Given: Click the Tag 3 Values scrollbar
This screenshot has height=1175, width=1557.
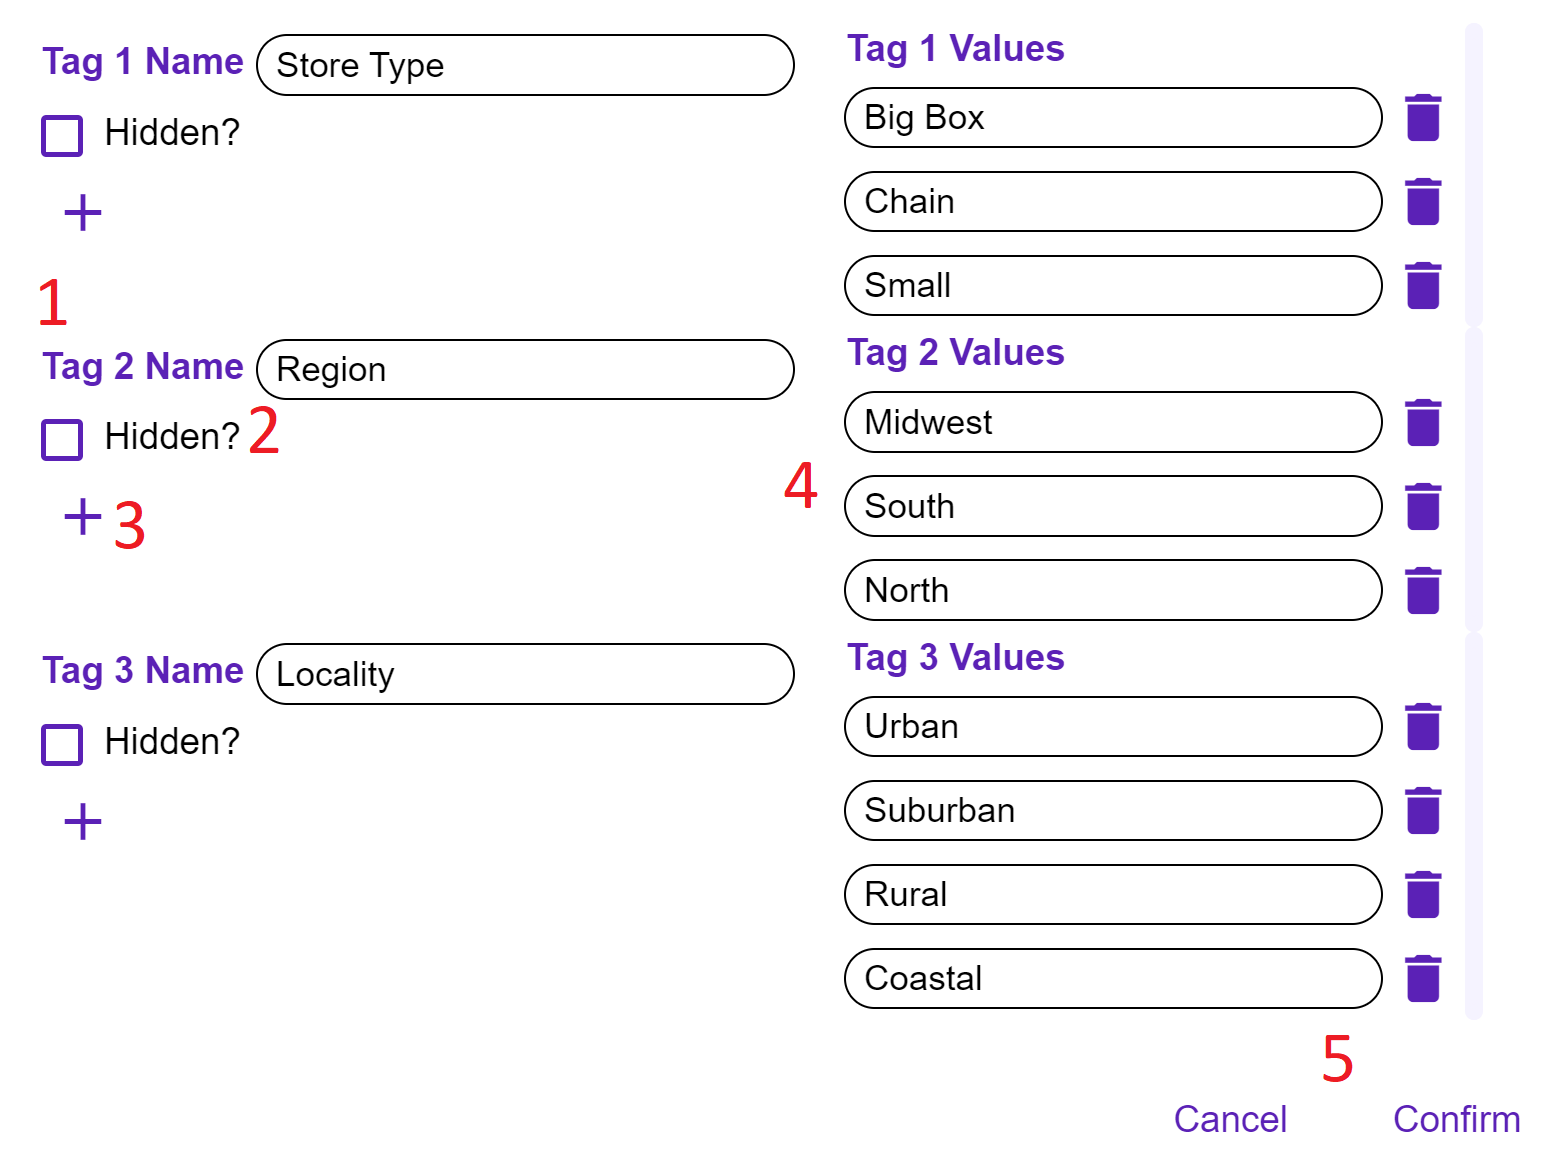Looking at the screenshot, I should click(x=1473, y=826).
